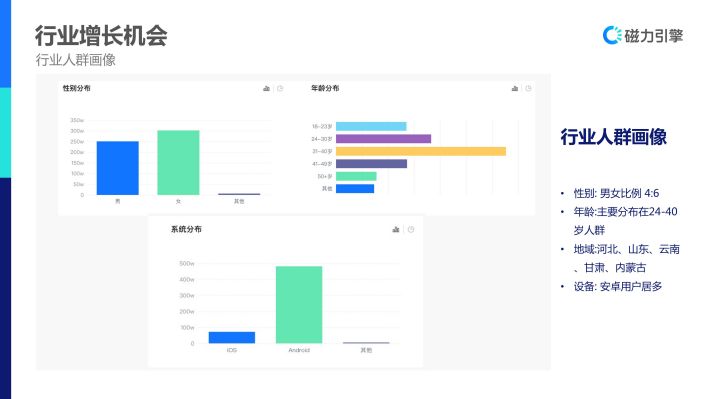Select the blue 男 bar in gender chart
The height and width of the screenshot is (399, 710).
(x=118, y=168)
